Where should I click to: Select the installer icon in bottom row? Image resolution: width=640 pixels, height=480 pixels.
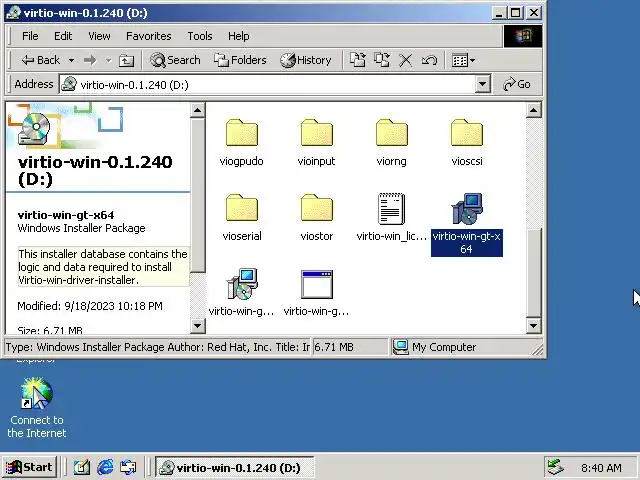(x=242, y=292)
